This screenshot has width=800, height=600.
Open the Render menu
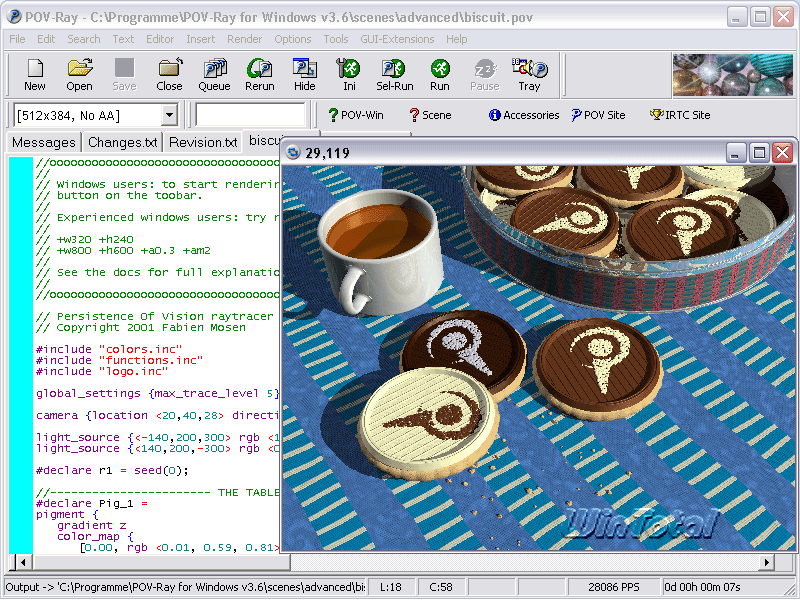pos(244,39)
